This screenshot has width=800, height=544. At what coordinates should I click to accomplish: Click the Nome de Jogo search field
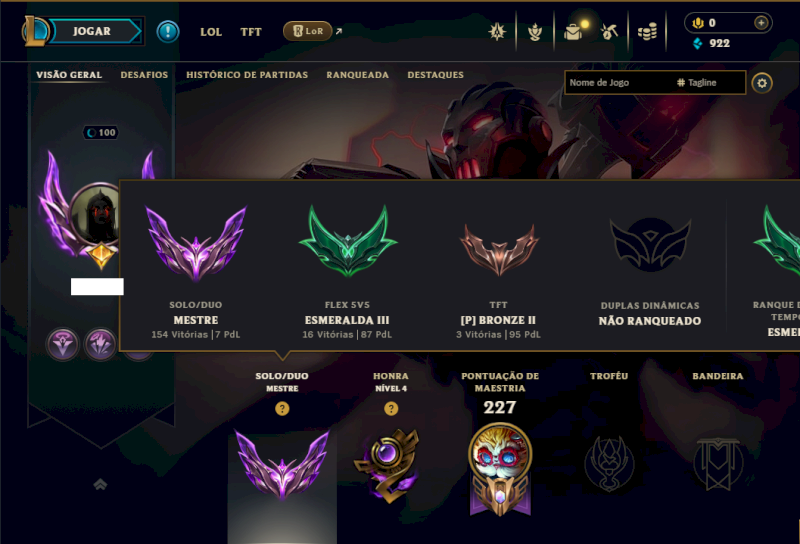[655, 83]
